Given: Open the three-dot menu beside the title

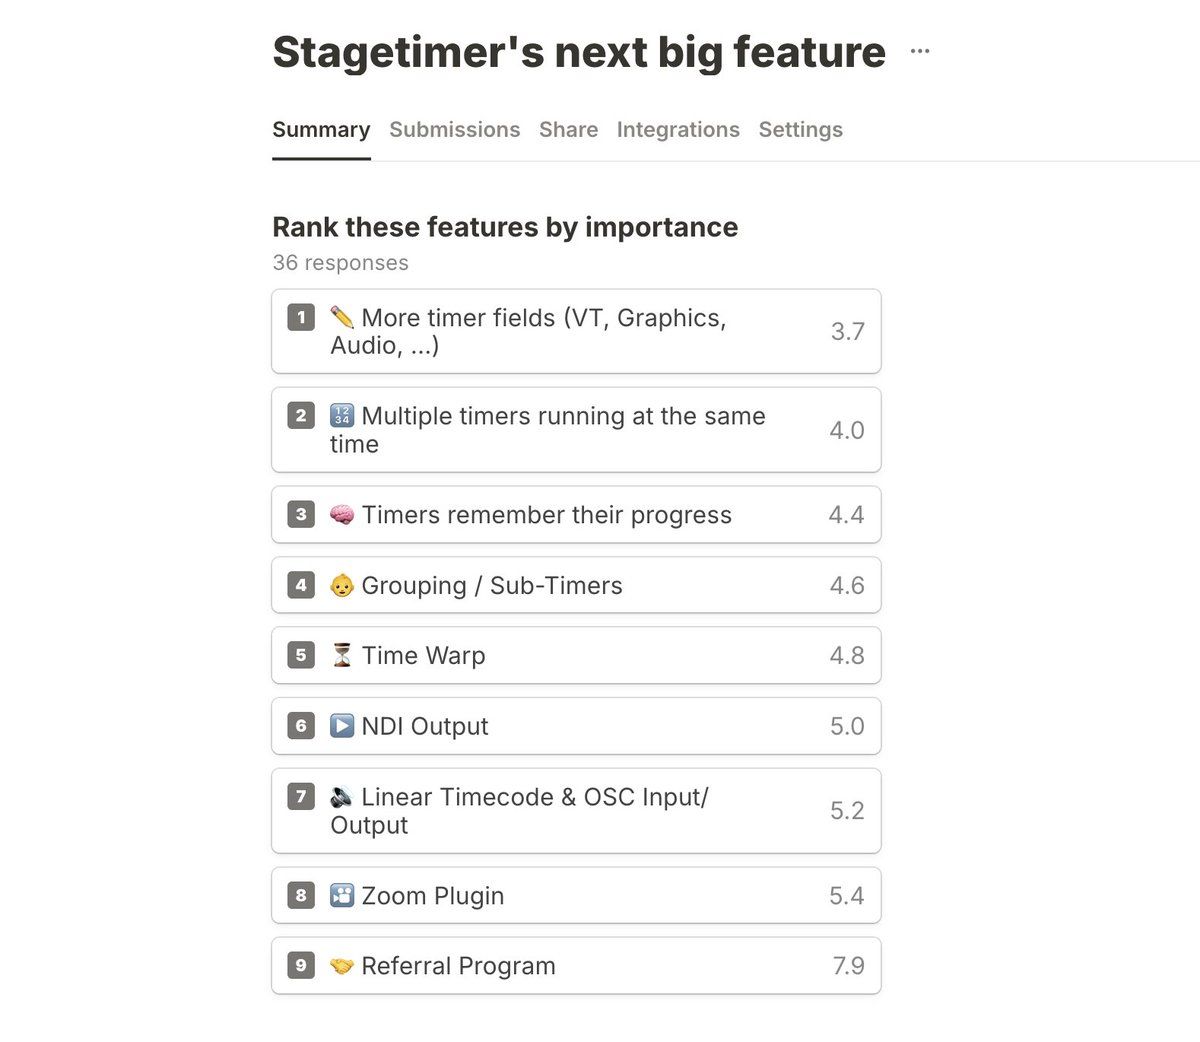Looking at the screenshot, I should coord(920,51).
